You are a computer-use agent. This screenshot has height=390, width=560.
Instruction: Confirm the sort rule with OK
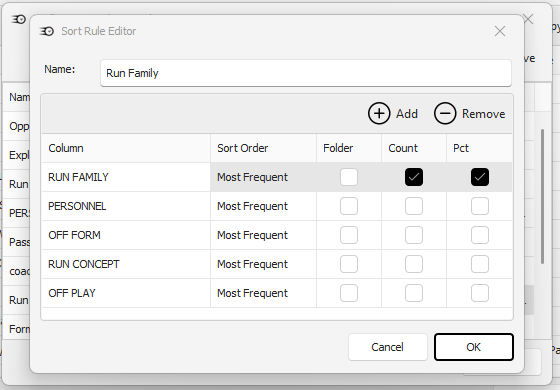tap(474, 347)
